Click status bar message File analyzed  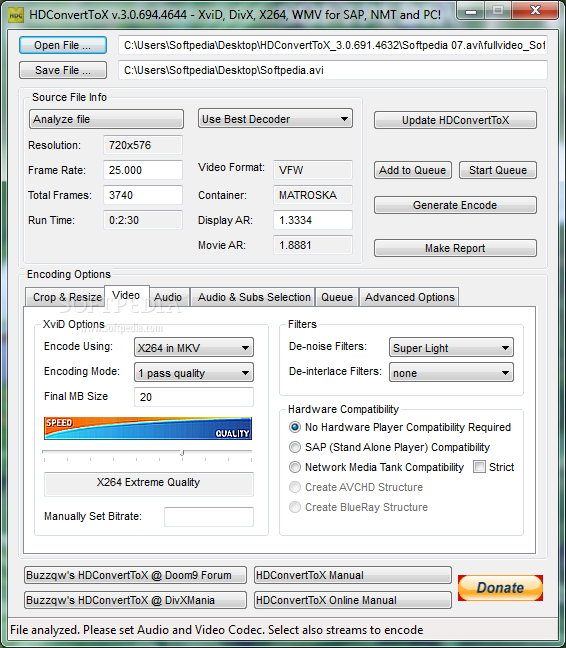pyautogui.click(x=216, y=630)
